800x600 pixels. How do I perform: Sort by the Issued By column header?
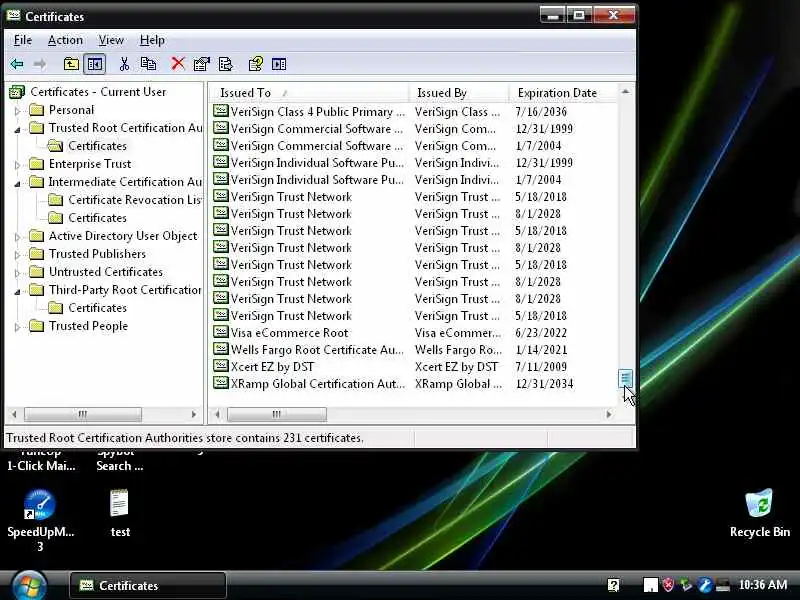pyautogui.click(x=459, y=93)
